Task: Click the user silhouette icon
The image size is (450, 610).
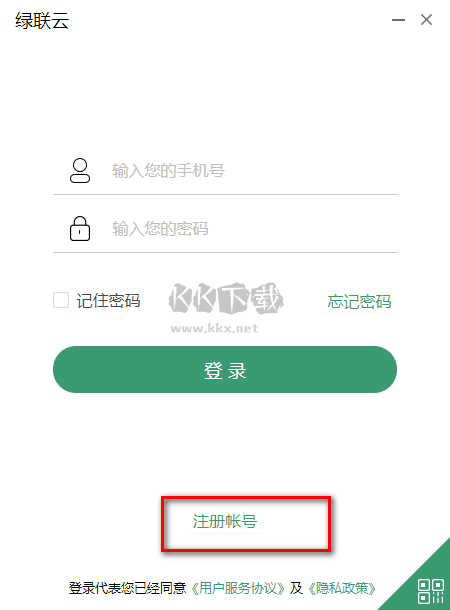Action: pyautogui.click(x=80, y=170)
